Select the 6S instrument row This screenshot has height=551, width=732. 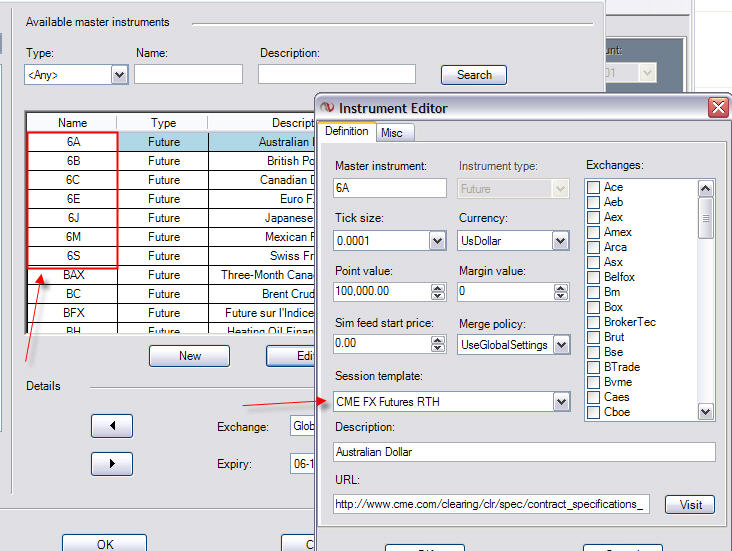pos(172,256)
